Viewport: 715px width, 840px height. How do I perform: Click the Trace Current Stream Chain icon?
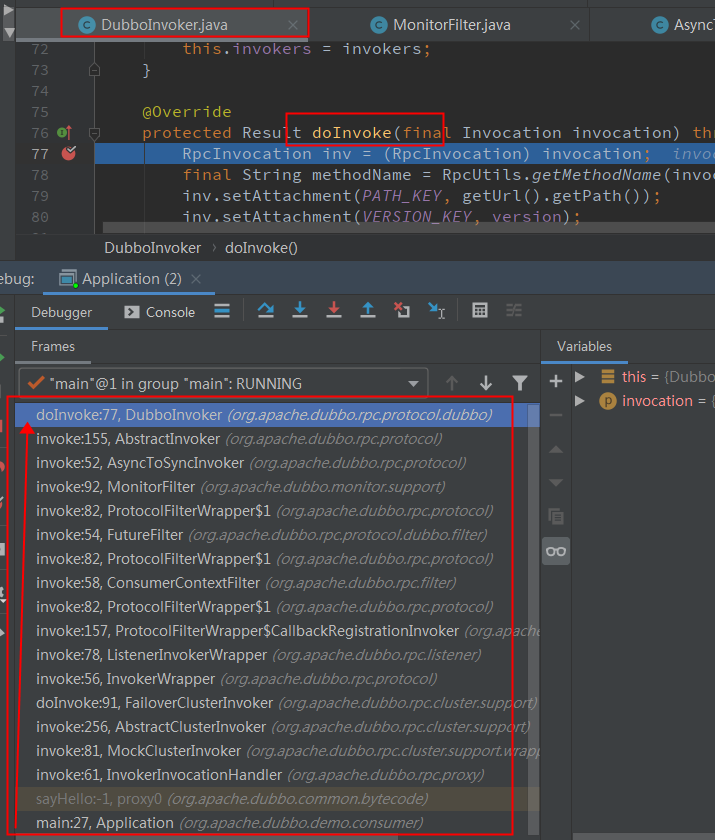pos(514,311)
